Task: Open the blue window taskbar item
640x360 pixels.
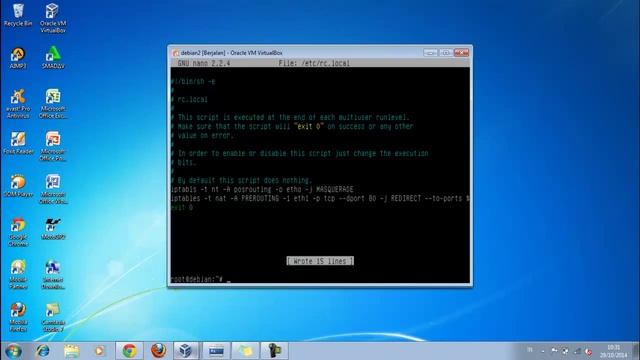Action: 216,351
